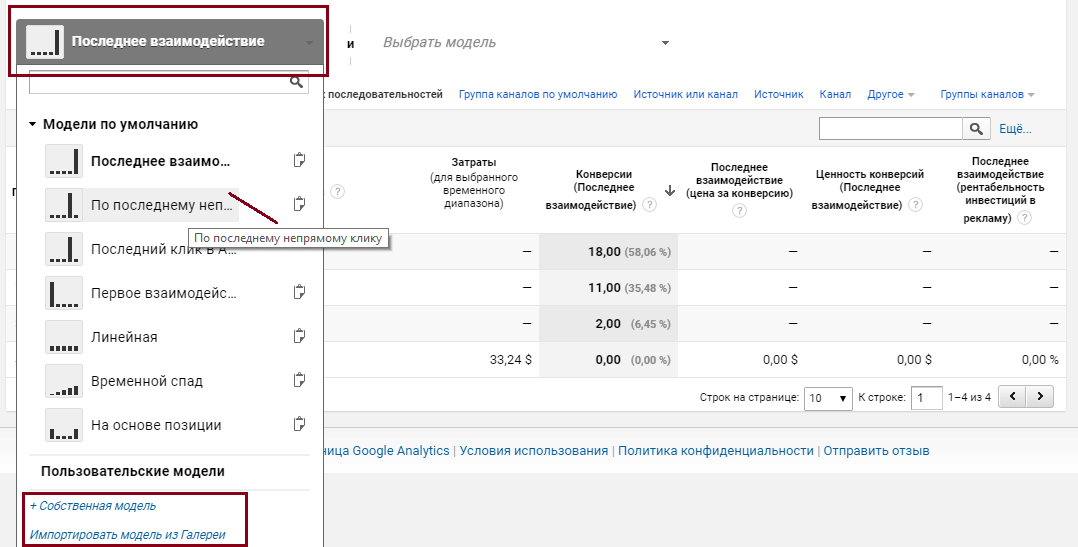Open help icon beside the model dropdown
1078x547 pixels.
[x=337, y=192]
